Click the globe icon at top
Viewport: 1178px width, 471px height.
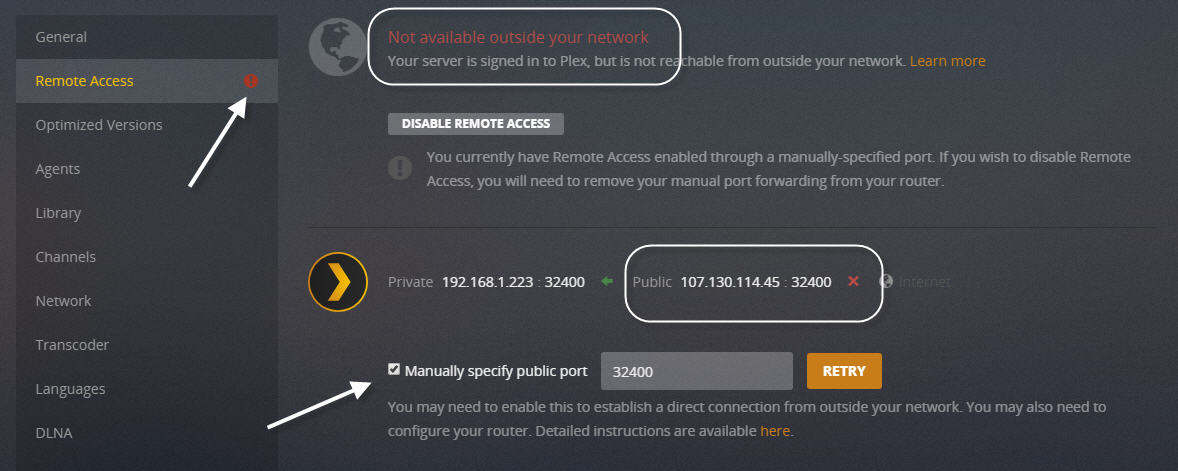coord(337,47)
